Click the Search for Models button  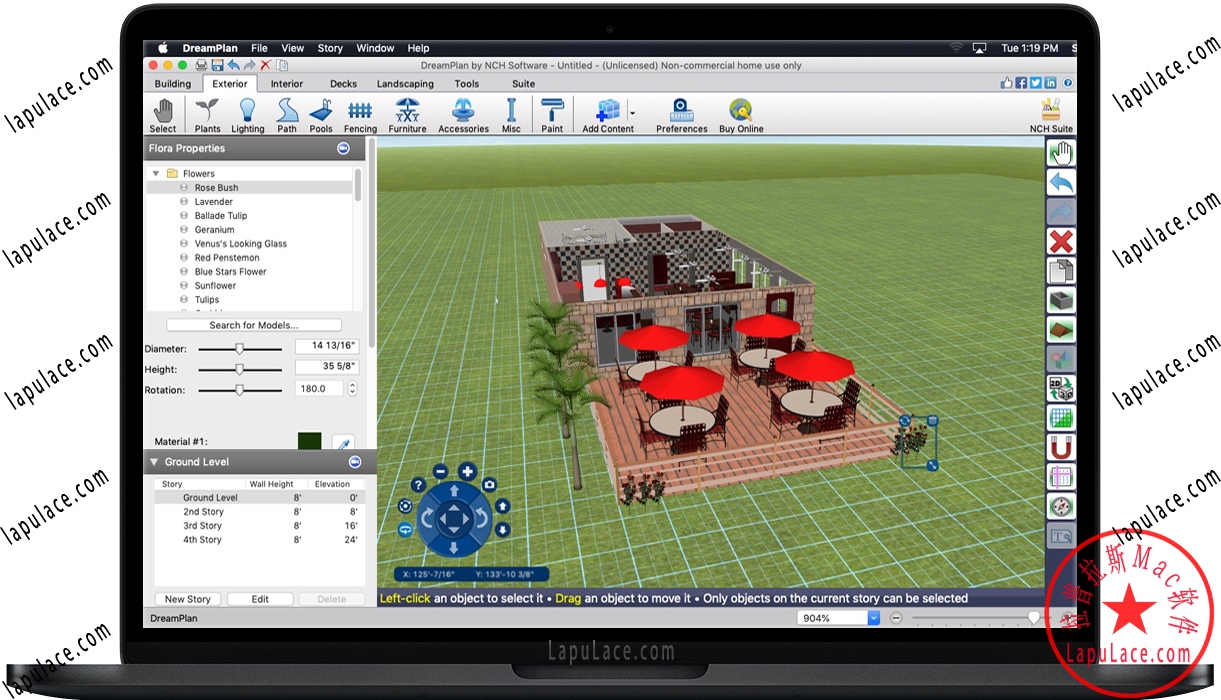(x=254, y=325)
